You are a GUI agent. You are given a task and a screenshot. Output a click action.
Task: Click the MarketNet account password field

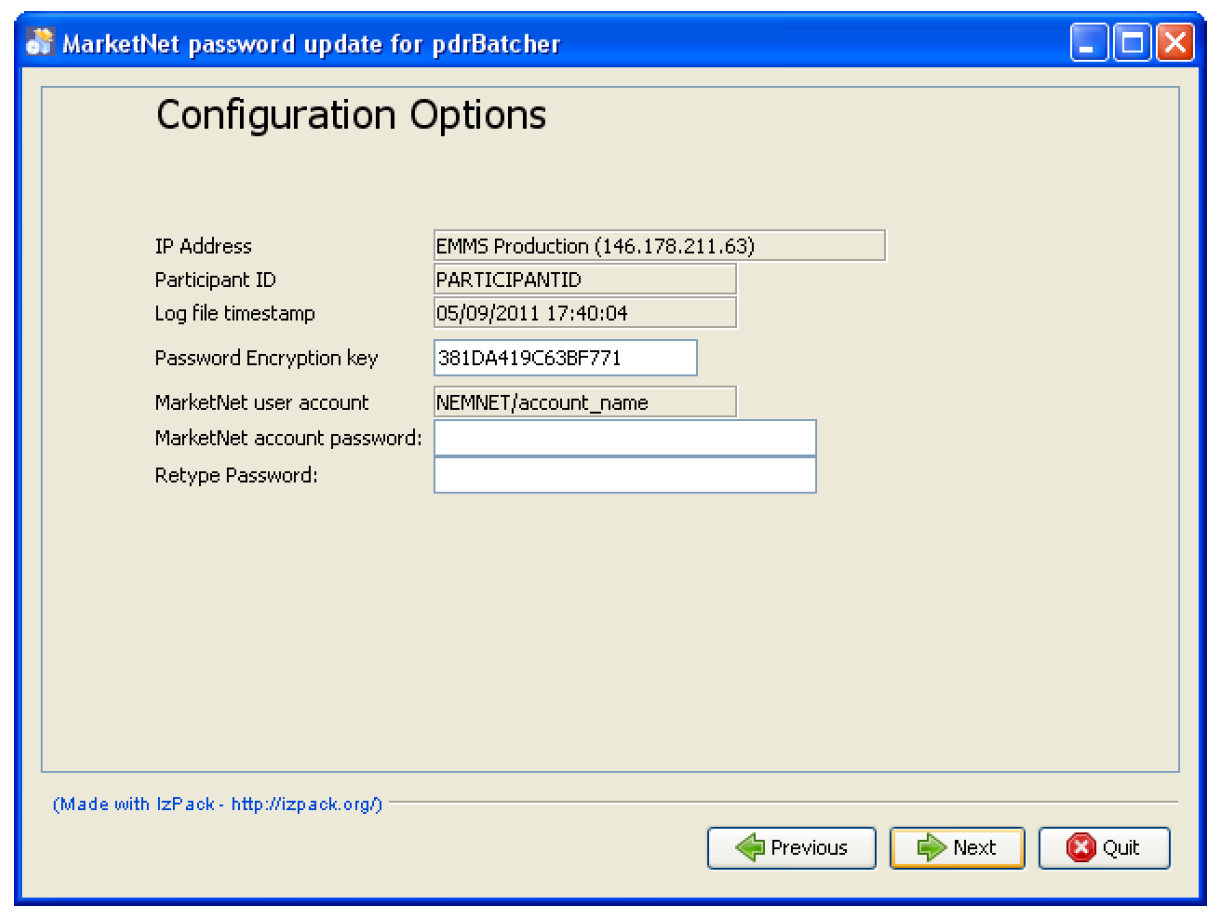tap(625, 438)
